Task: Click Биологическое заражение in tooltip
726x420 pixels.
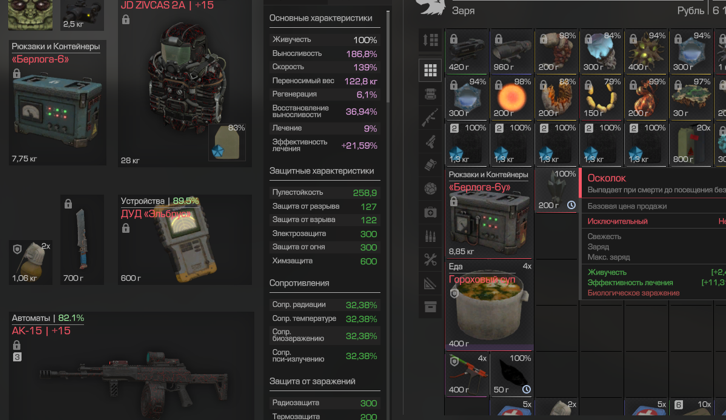Action: coord(633,293)
